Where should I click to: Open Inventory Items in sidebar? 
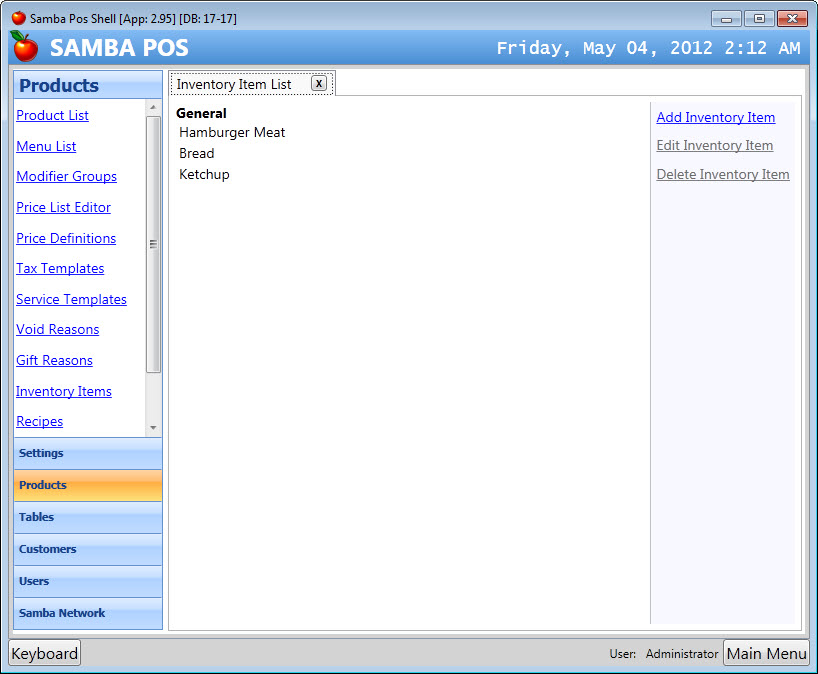[64, 391]
